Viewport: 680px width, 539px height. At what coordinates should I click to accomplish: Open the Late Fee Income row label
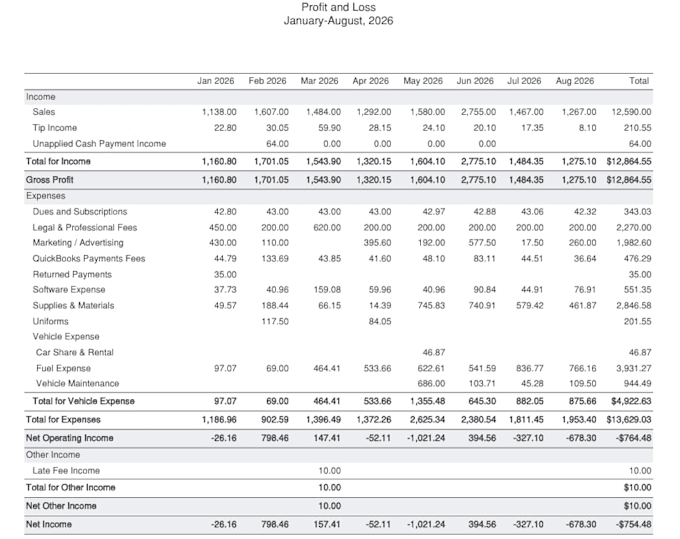tap(66, 471)
